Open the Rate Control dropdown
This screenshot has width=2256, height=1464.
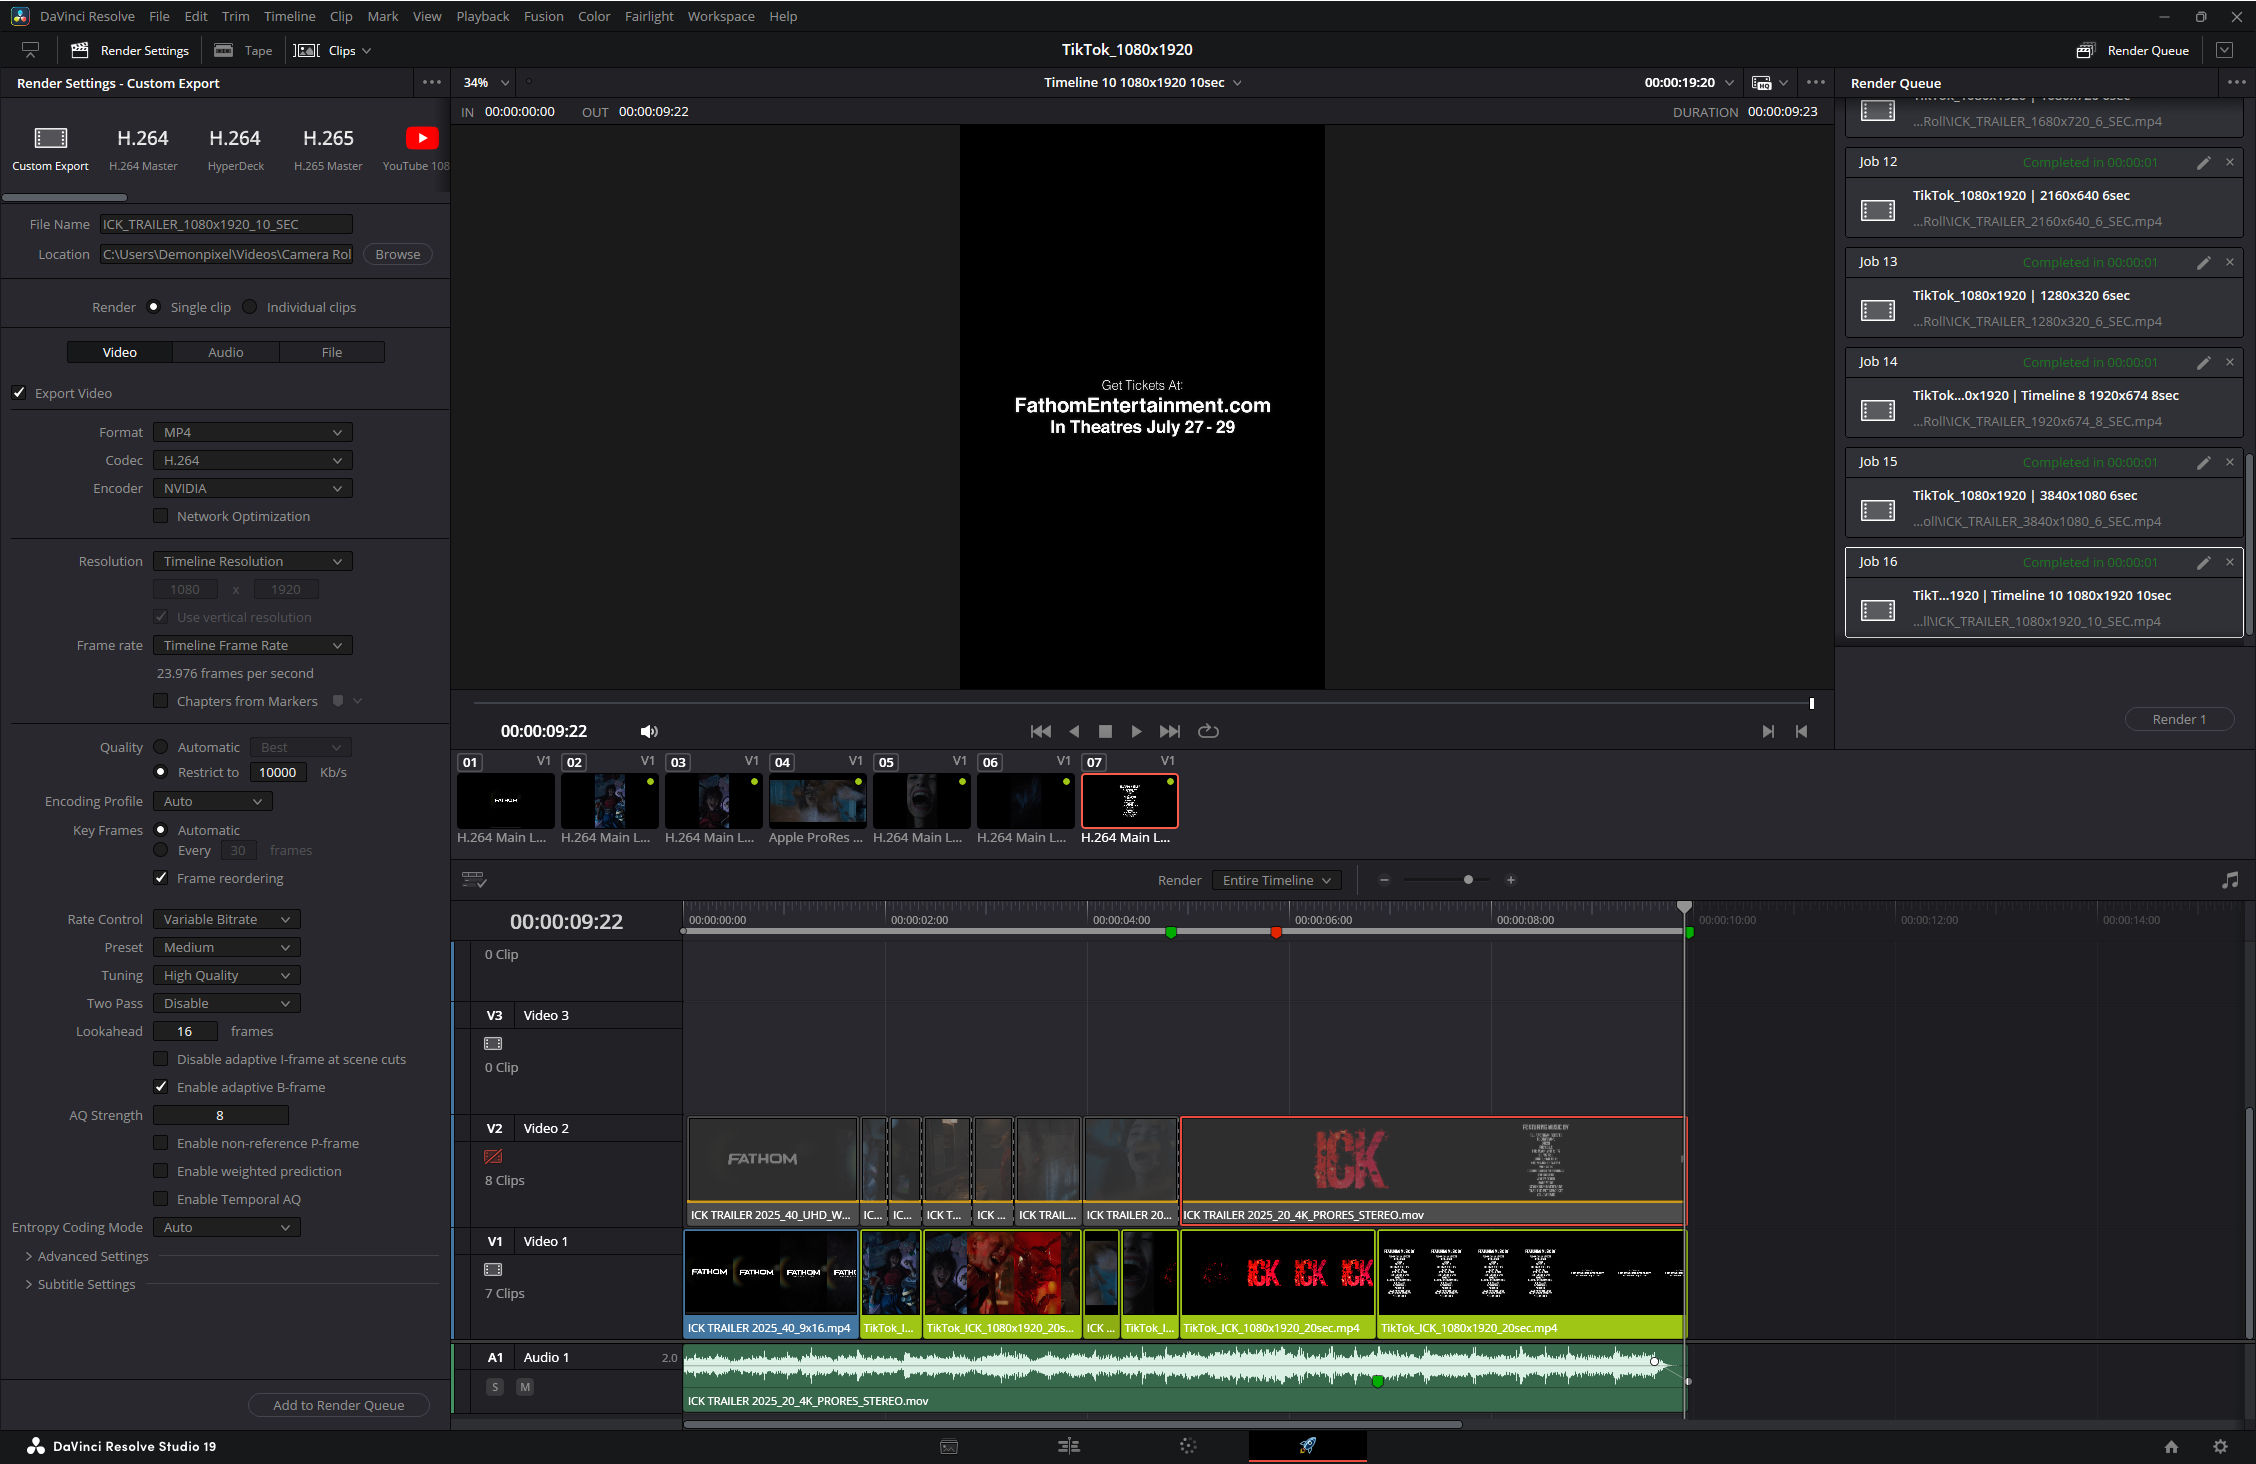pos(227,919)
